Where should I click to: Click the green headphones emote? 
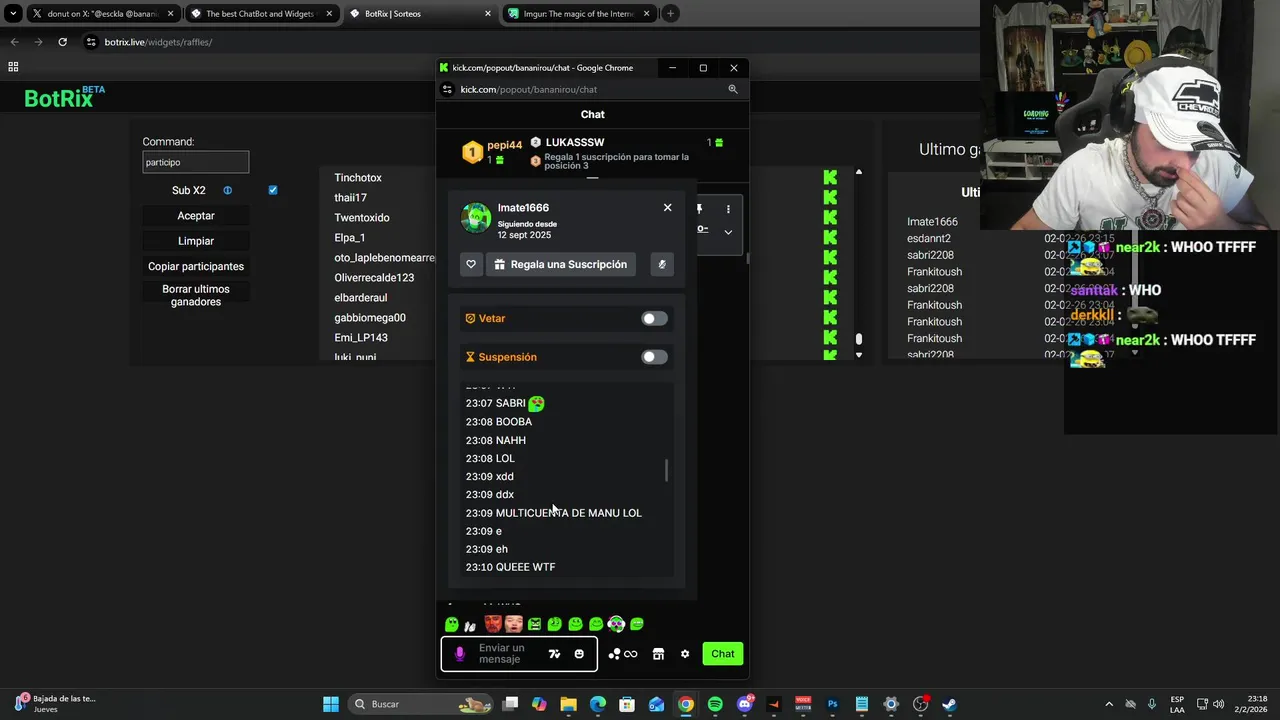pos(616,624)
